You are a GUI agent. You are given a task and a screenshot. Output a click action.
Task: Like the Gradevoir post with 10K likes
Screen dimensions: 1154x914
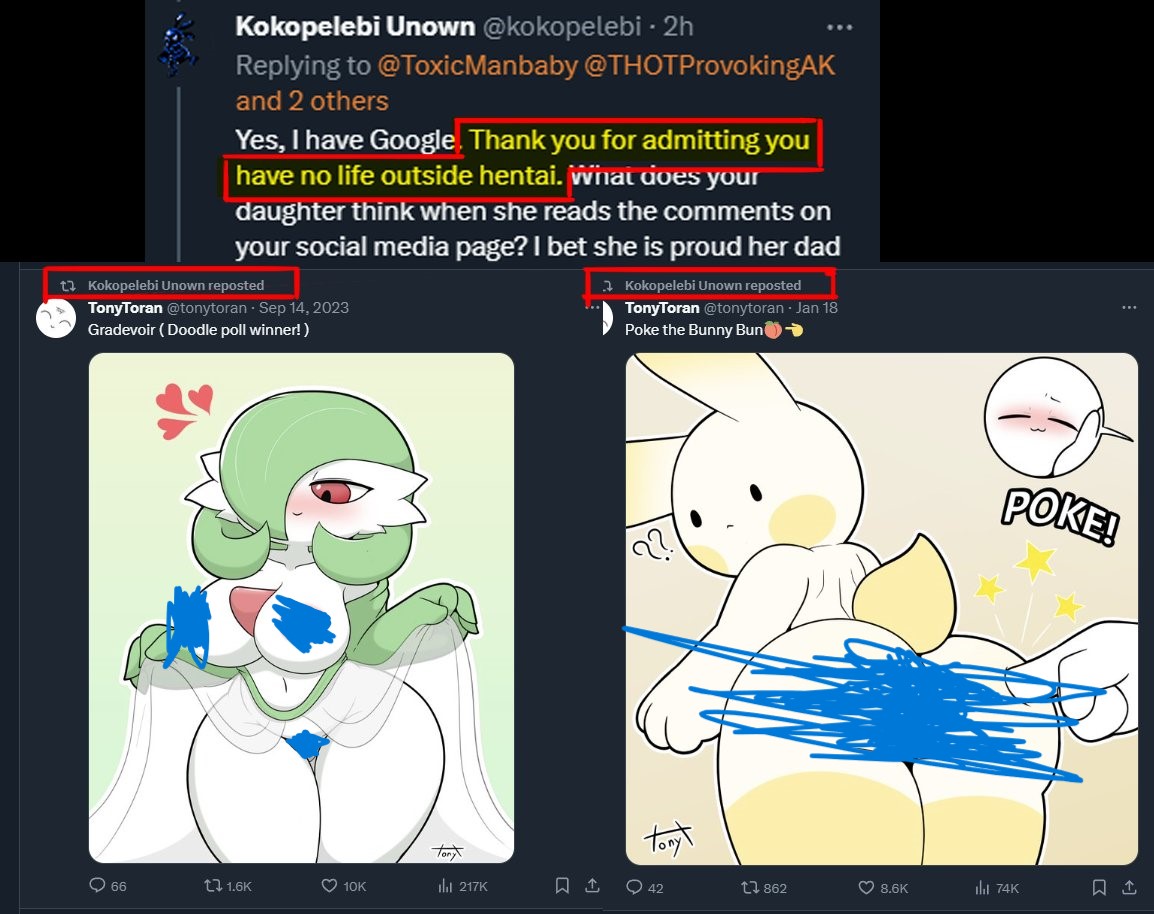click(344, 885)
